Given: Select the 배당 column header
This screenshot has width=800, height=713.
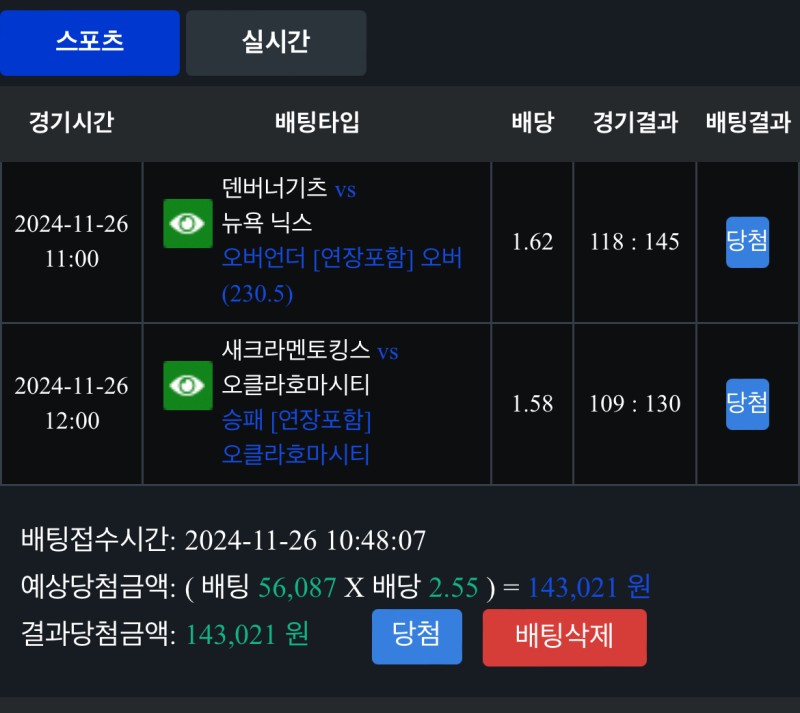Looking at the screenshot, I should pos(532,123).
